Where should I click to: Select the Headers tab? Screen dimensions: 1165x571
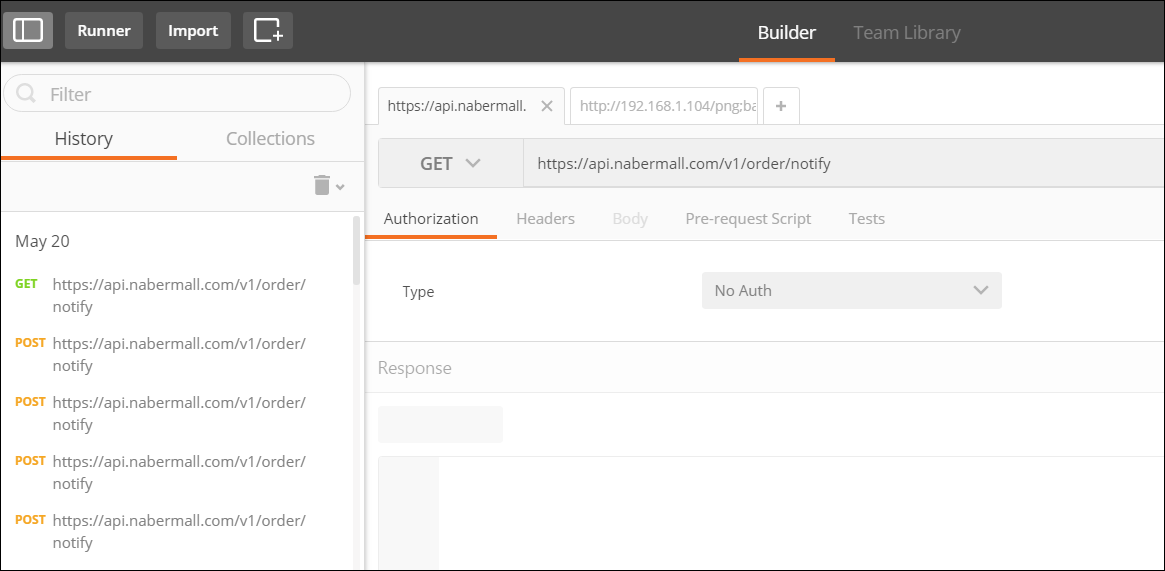[x=545, y=219]
